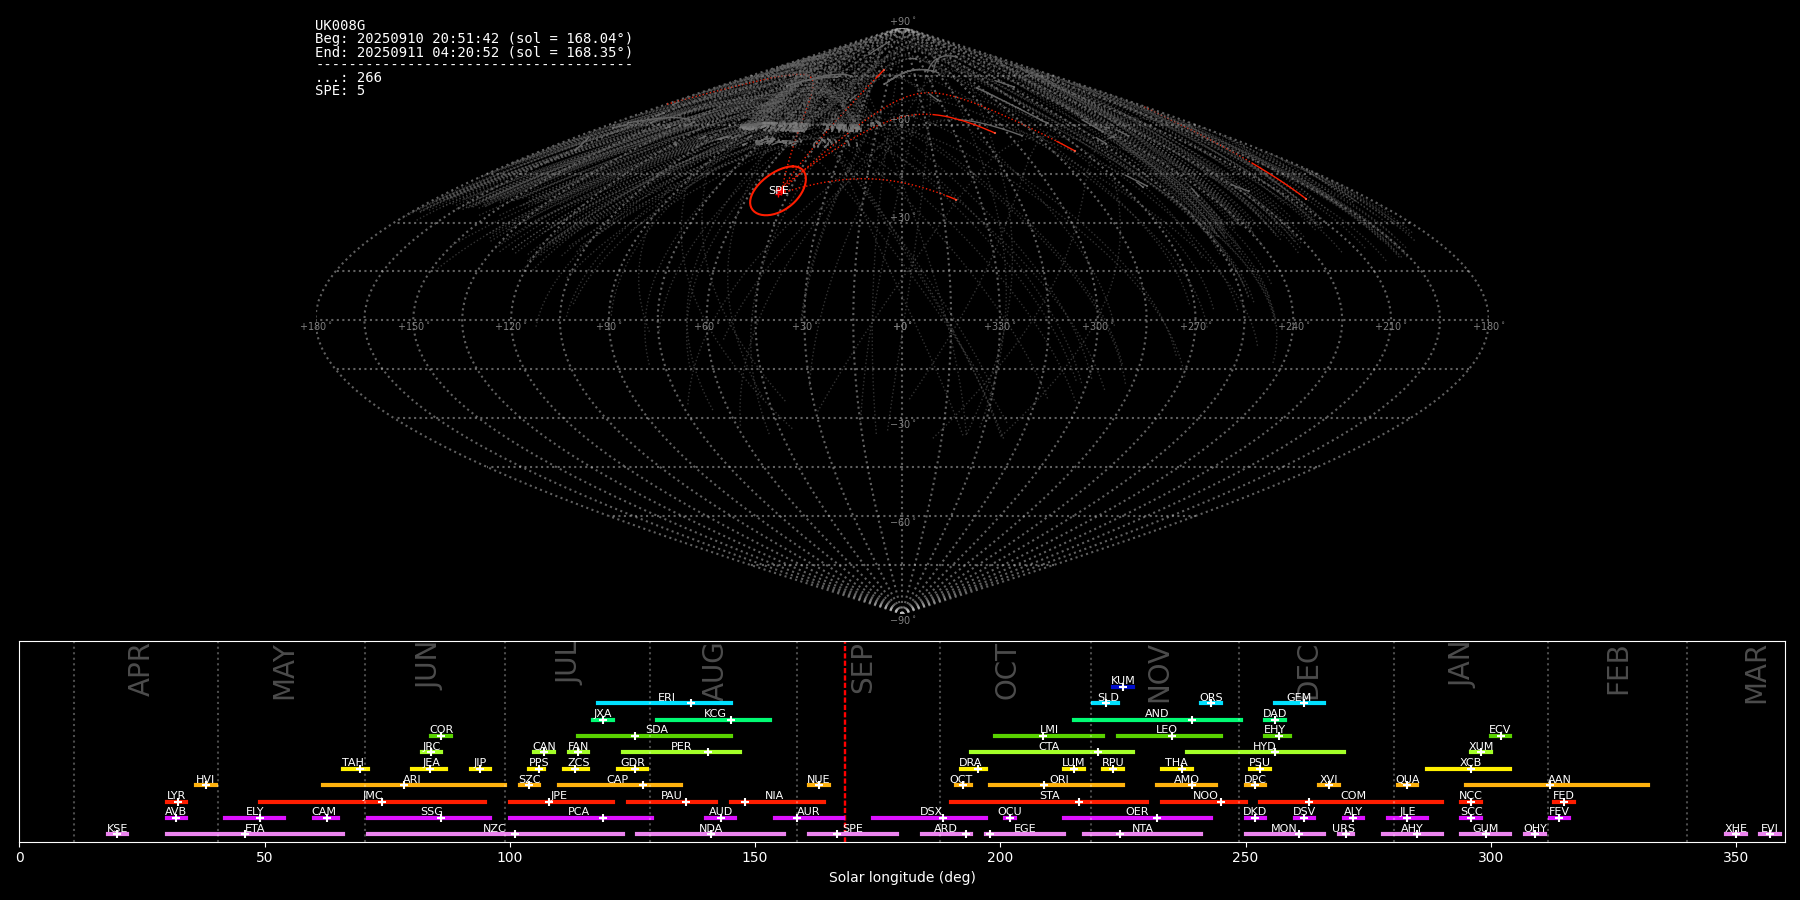Image resolution: width=1800 pixels, height=900 pixels.
Task: Click the APR month label
Action: pos(140,670)
